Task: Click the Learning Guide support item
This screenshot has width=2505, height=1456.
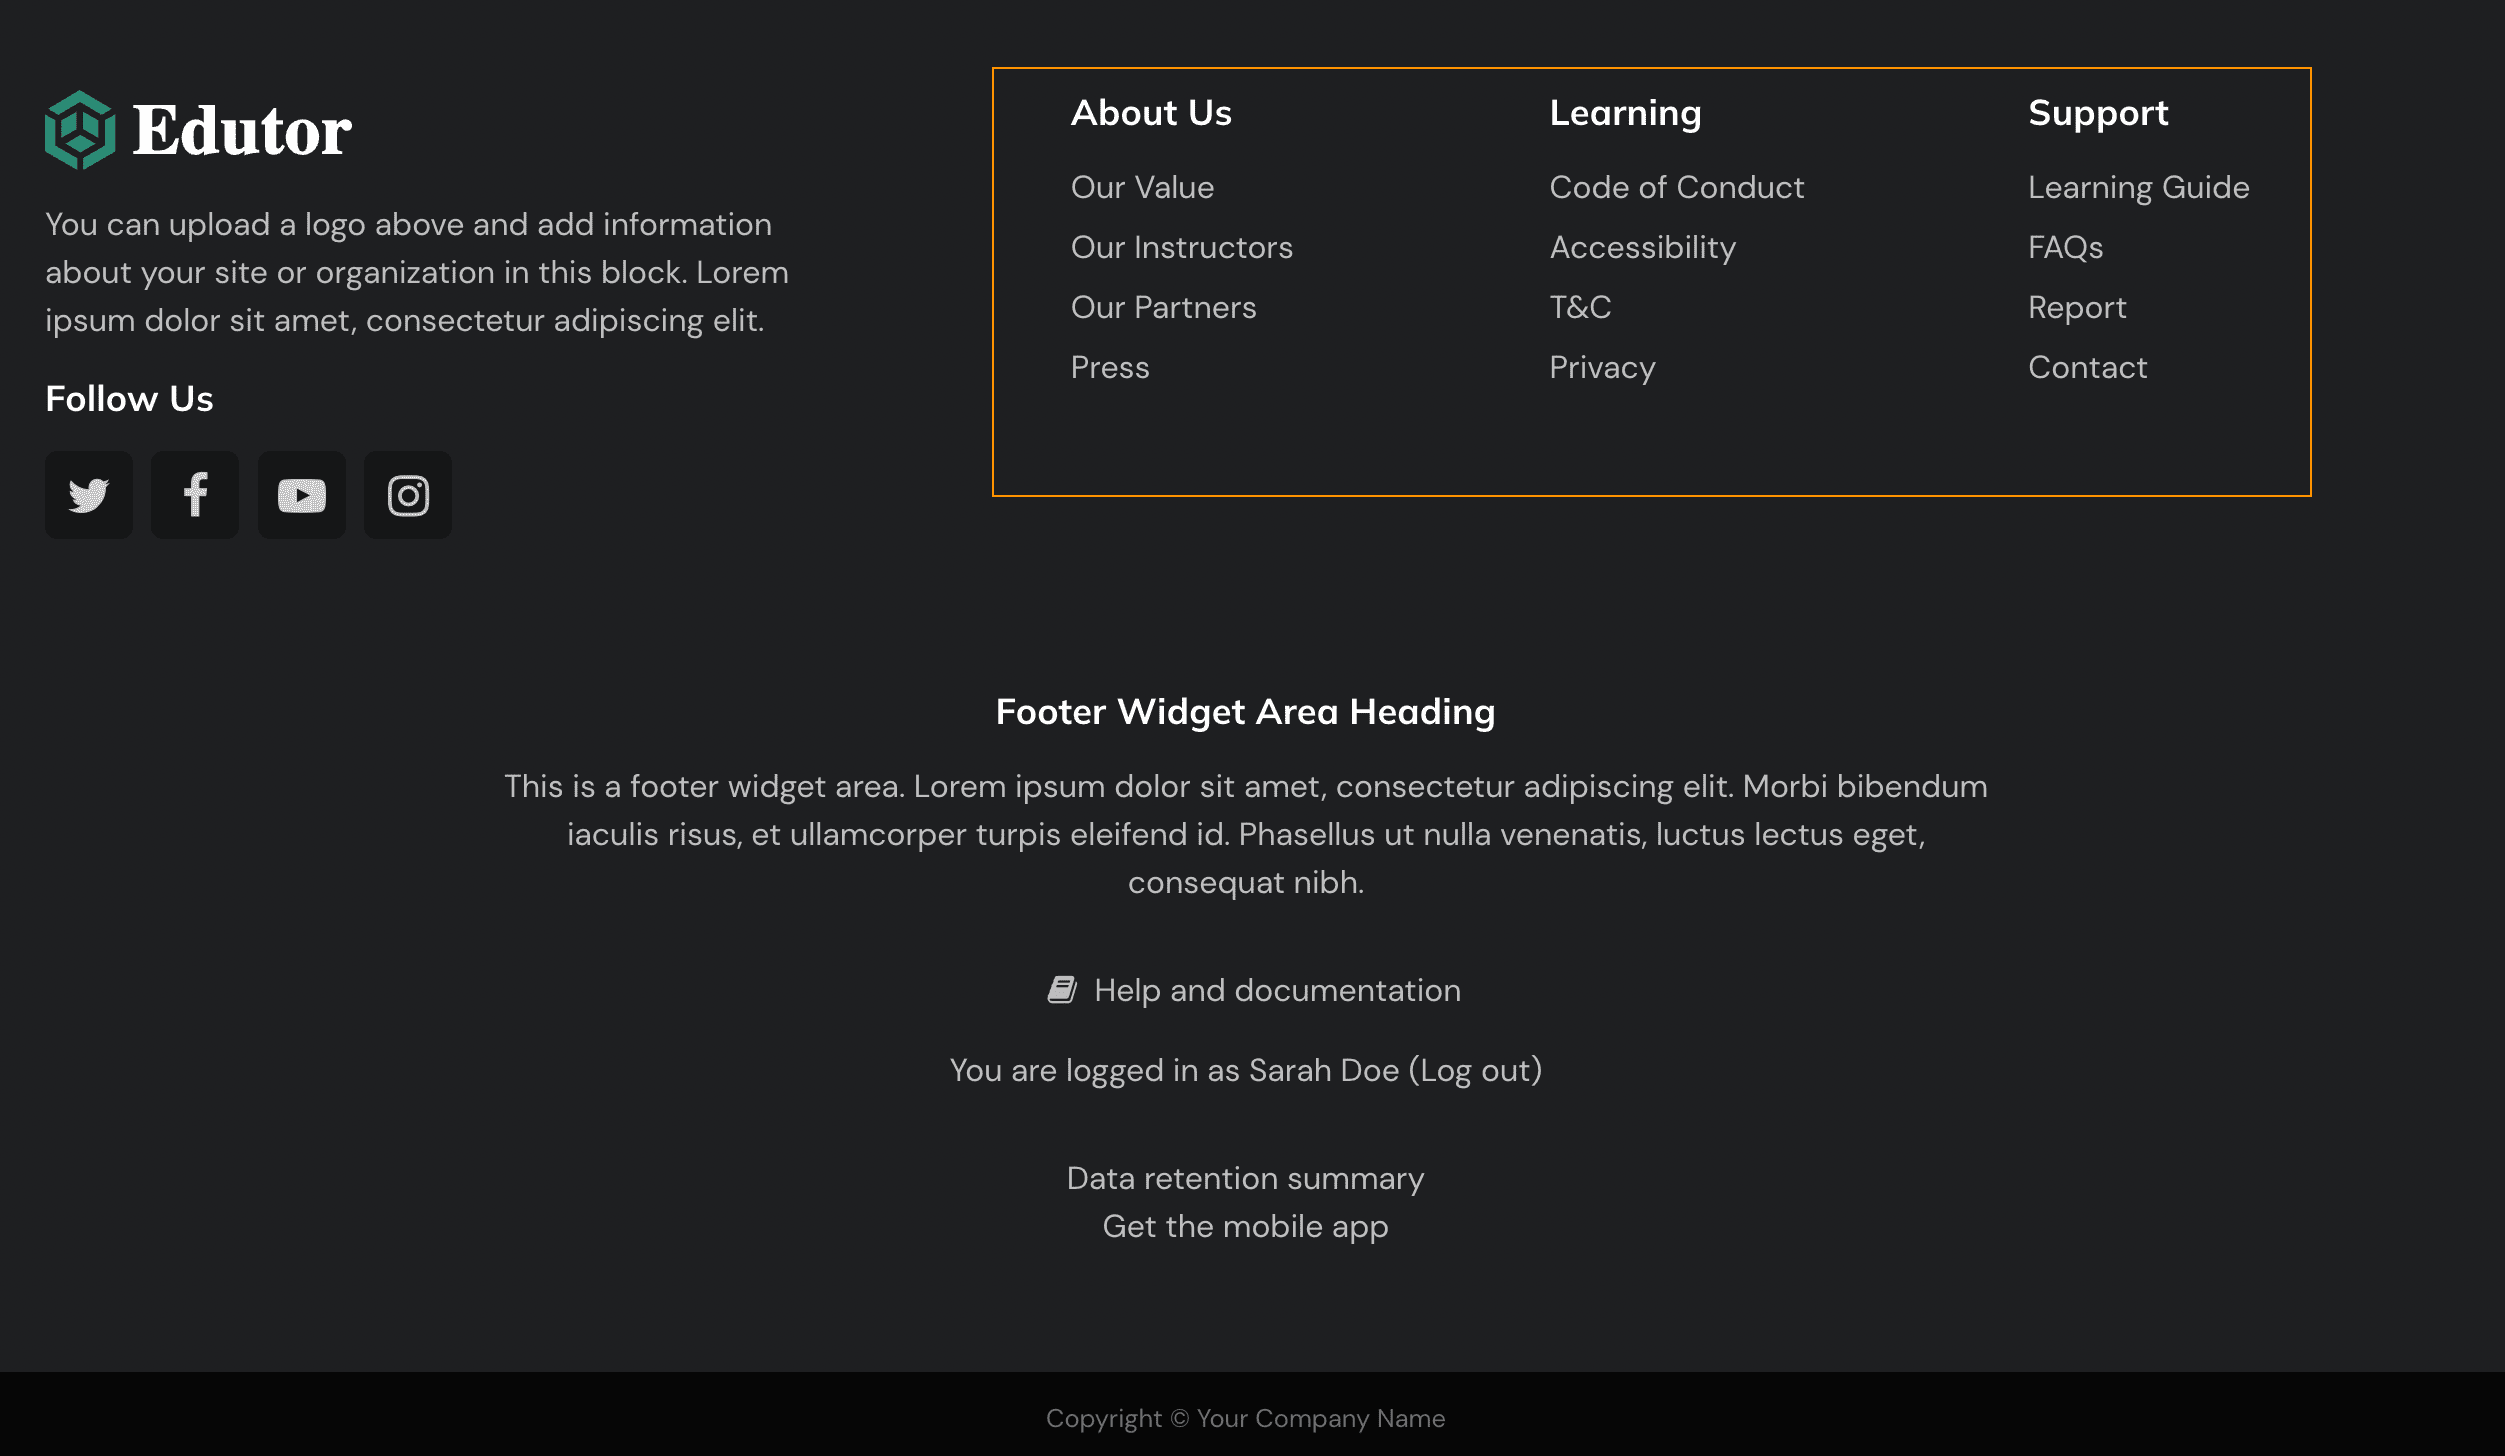Action: [2139, 187]
